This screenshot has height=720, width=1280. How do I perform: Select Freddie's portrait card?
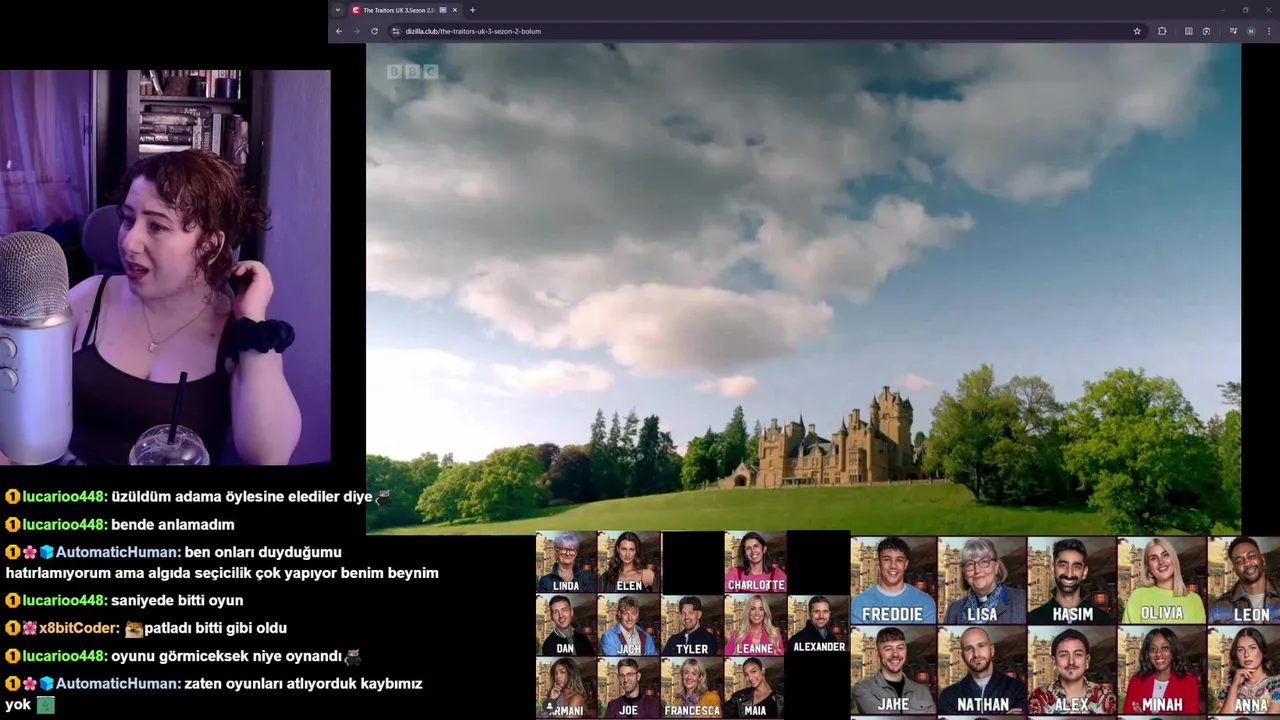[893, 581]
